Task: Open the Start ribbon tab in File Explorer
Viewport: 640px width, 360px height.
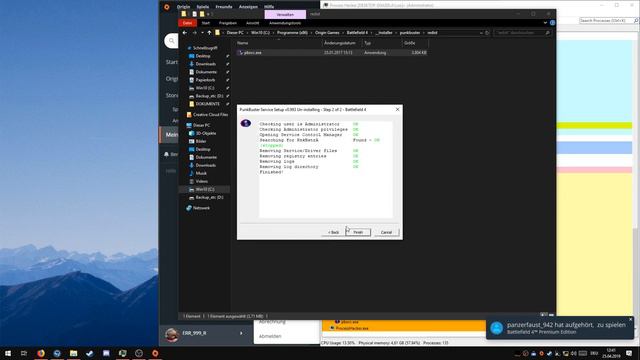Action: coord(206,23)
